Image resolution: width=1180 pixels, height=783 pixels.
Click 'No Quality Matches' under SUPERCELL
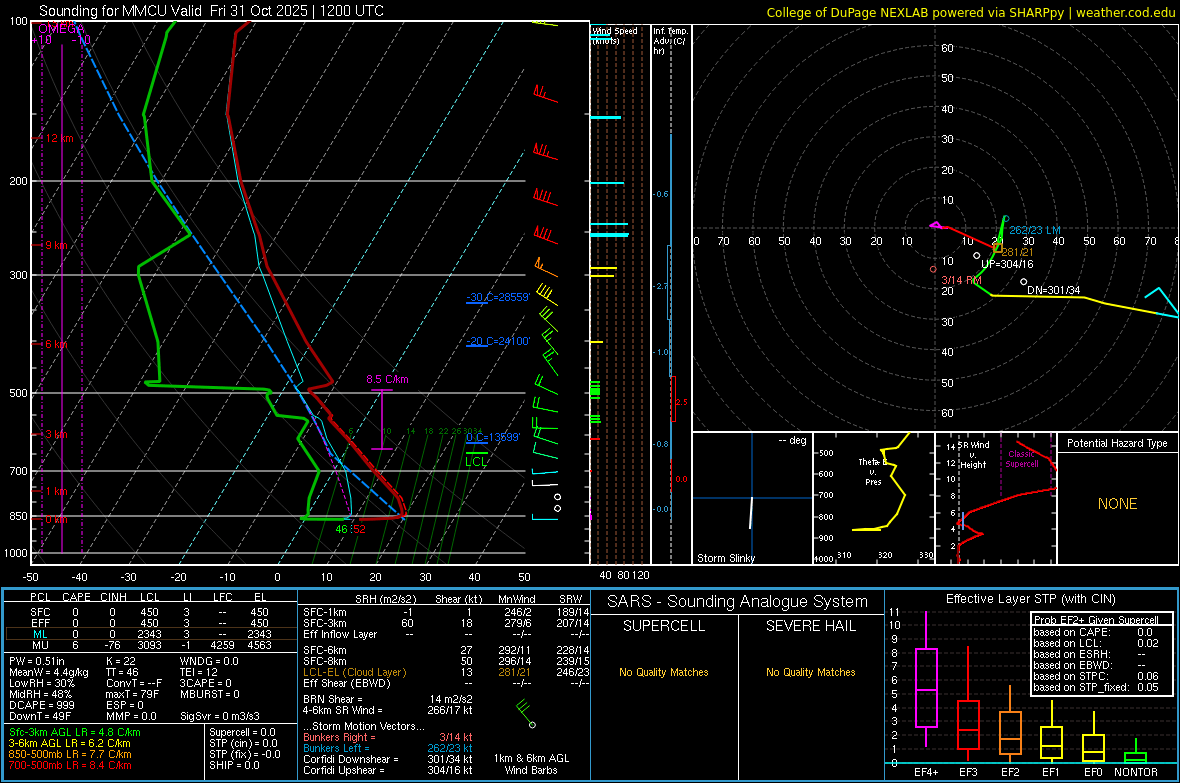664,672
